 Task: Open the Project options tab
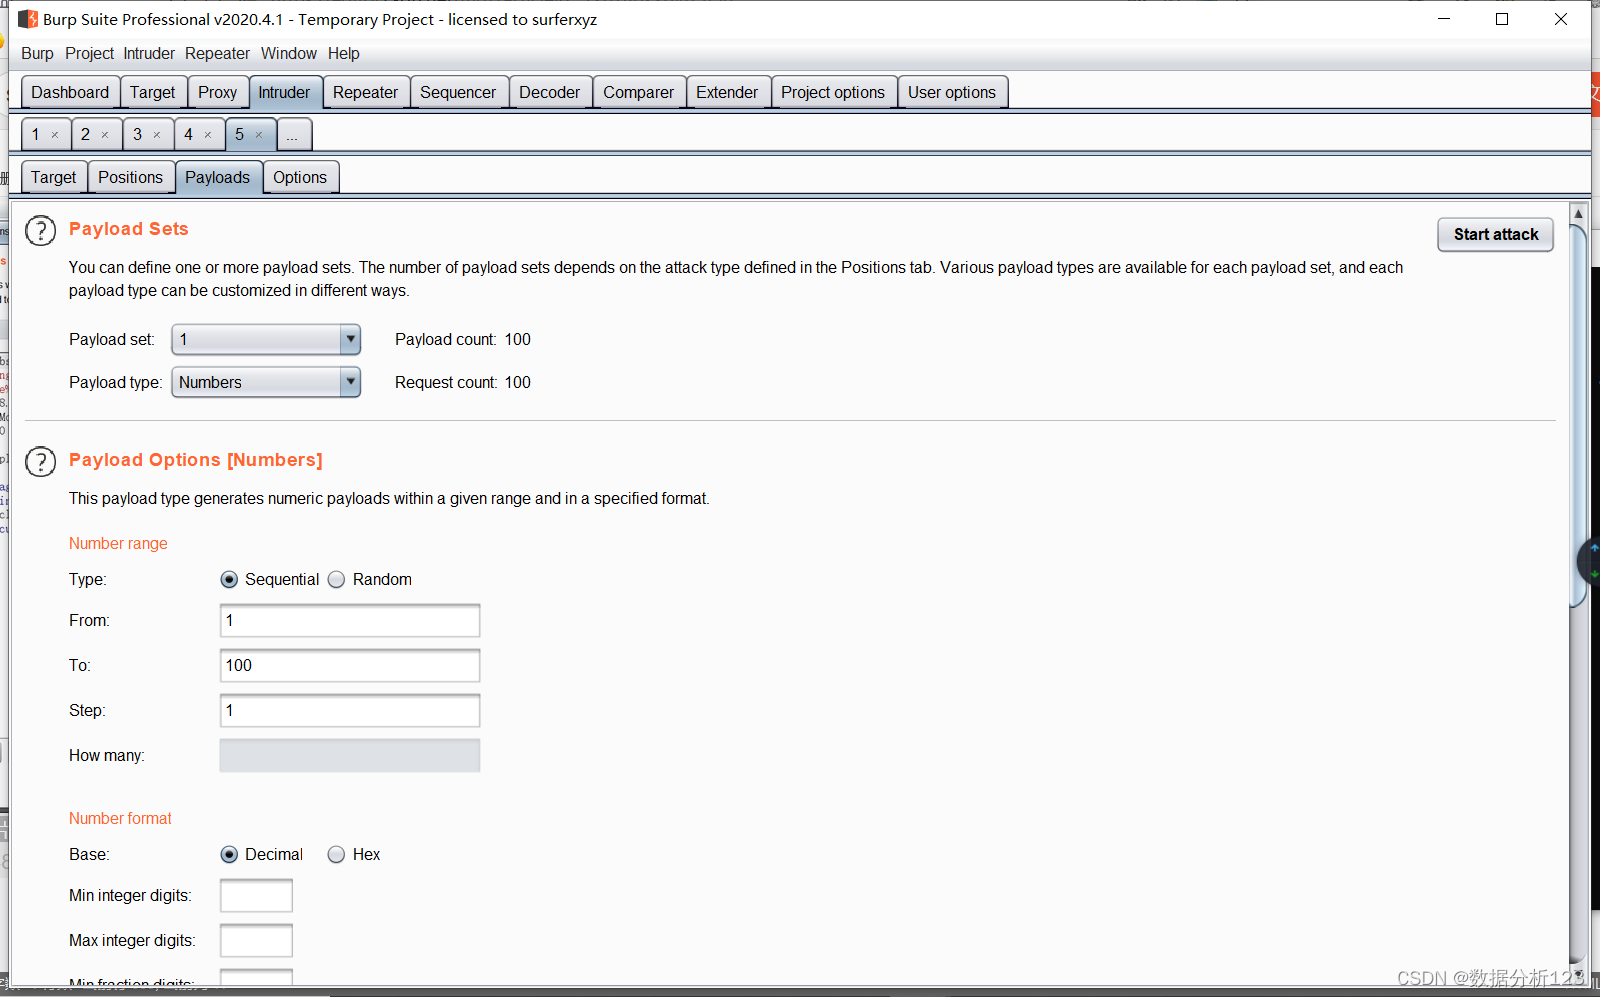pos(833,92)
